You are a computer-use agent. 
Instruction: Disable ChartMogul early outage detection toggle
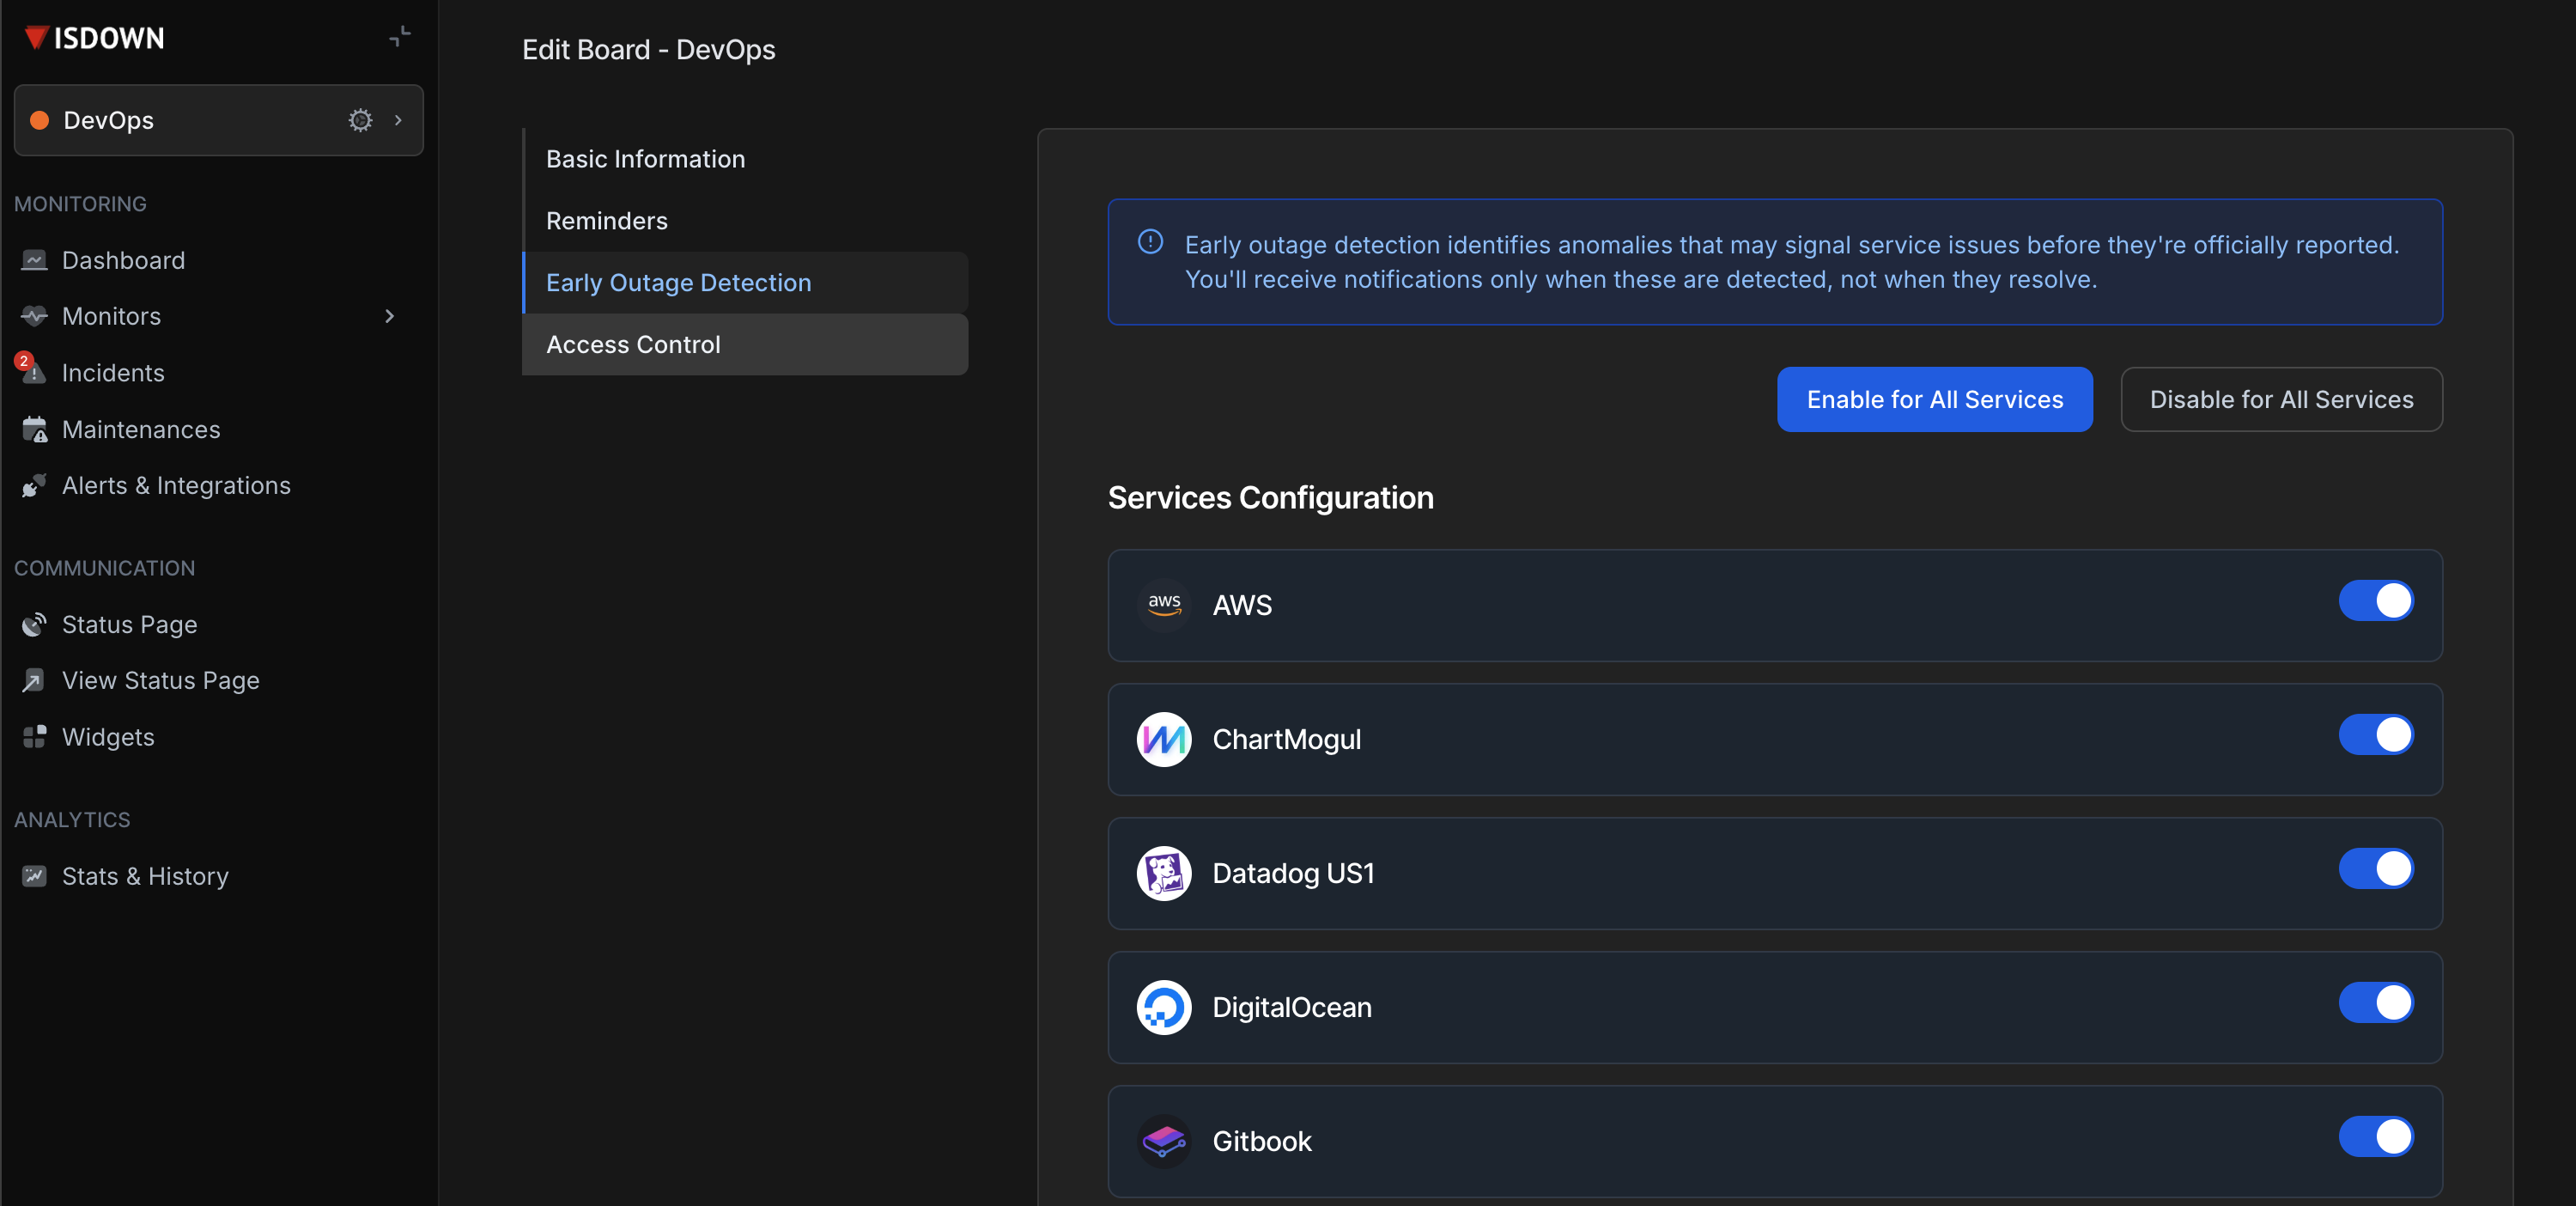2375,735
